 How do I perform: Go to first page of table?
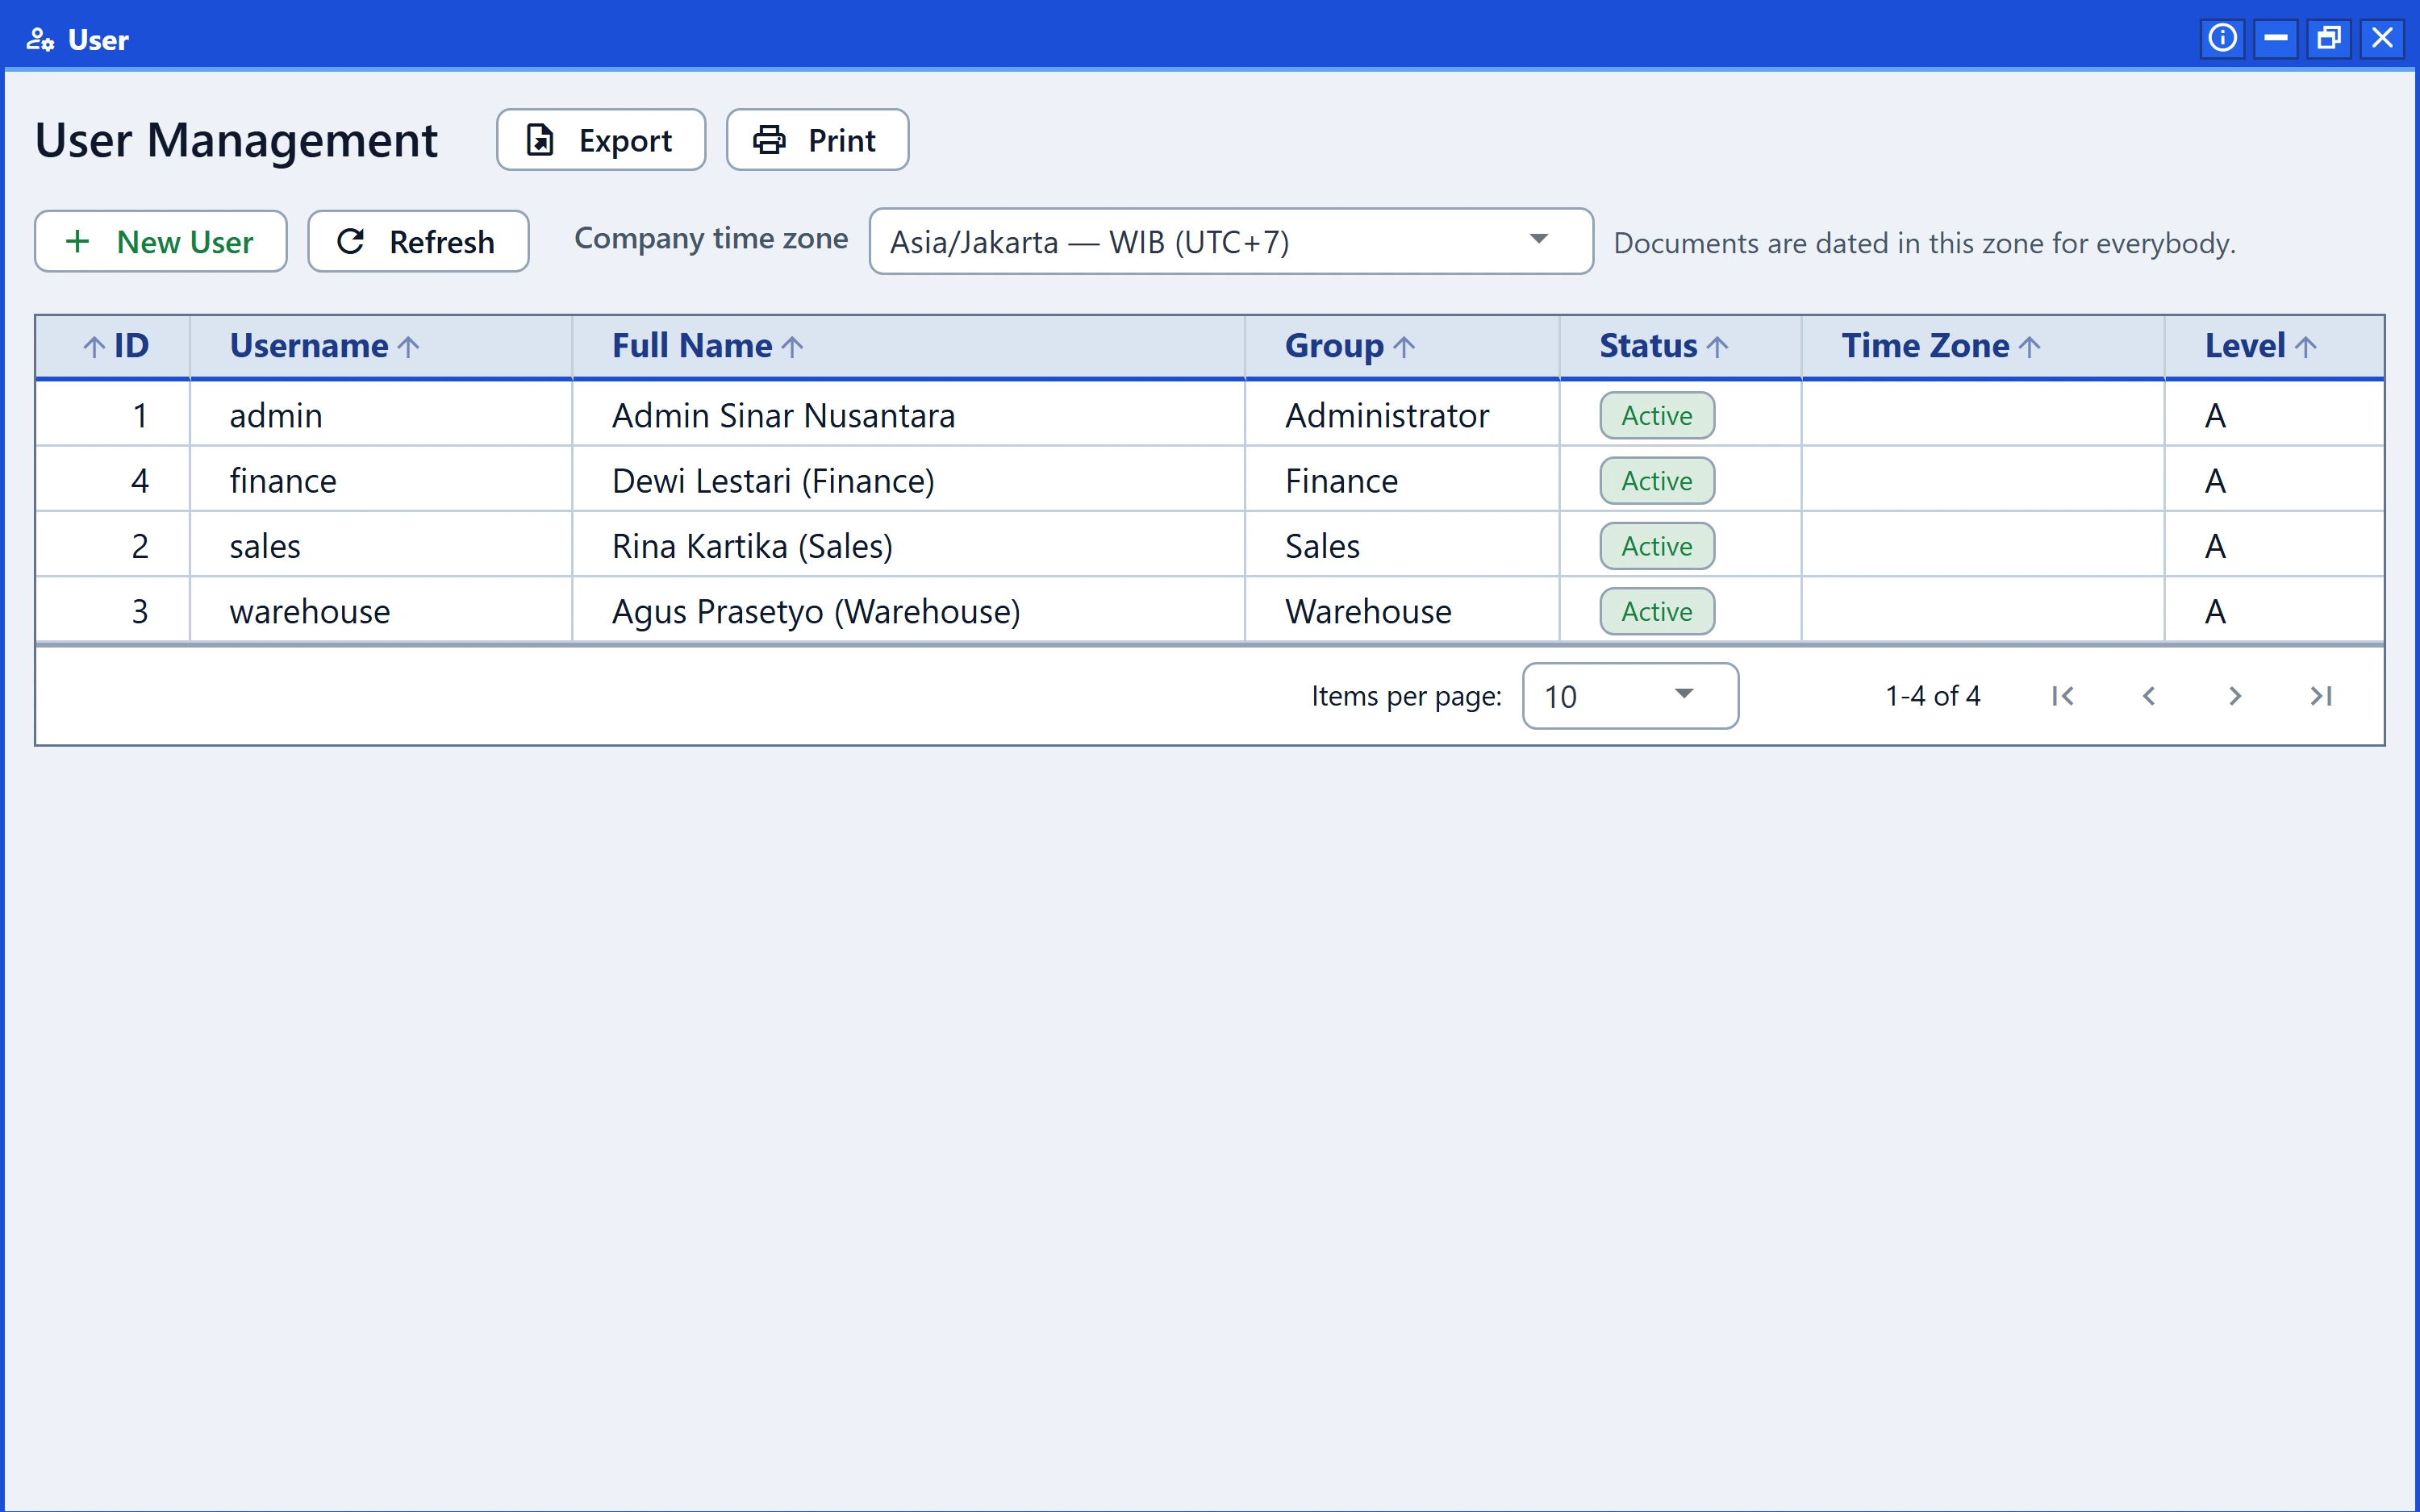pyautogui.click(x=2062, y=696)
